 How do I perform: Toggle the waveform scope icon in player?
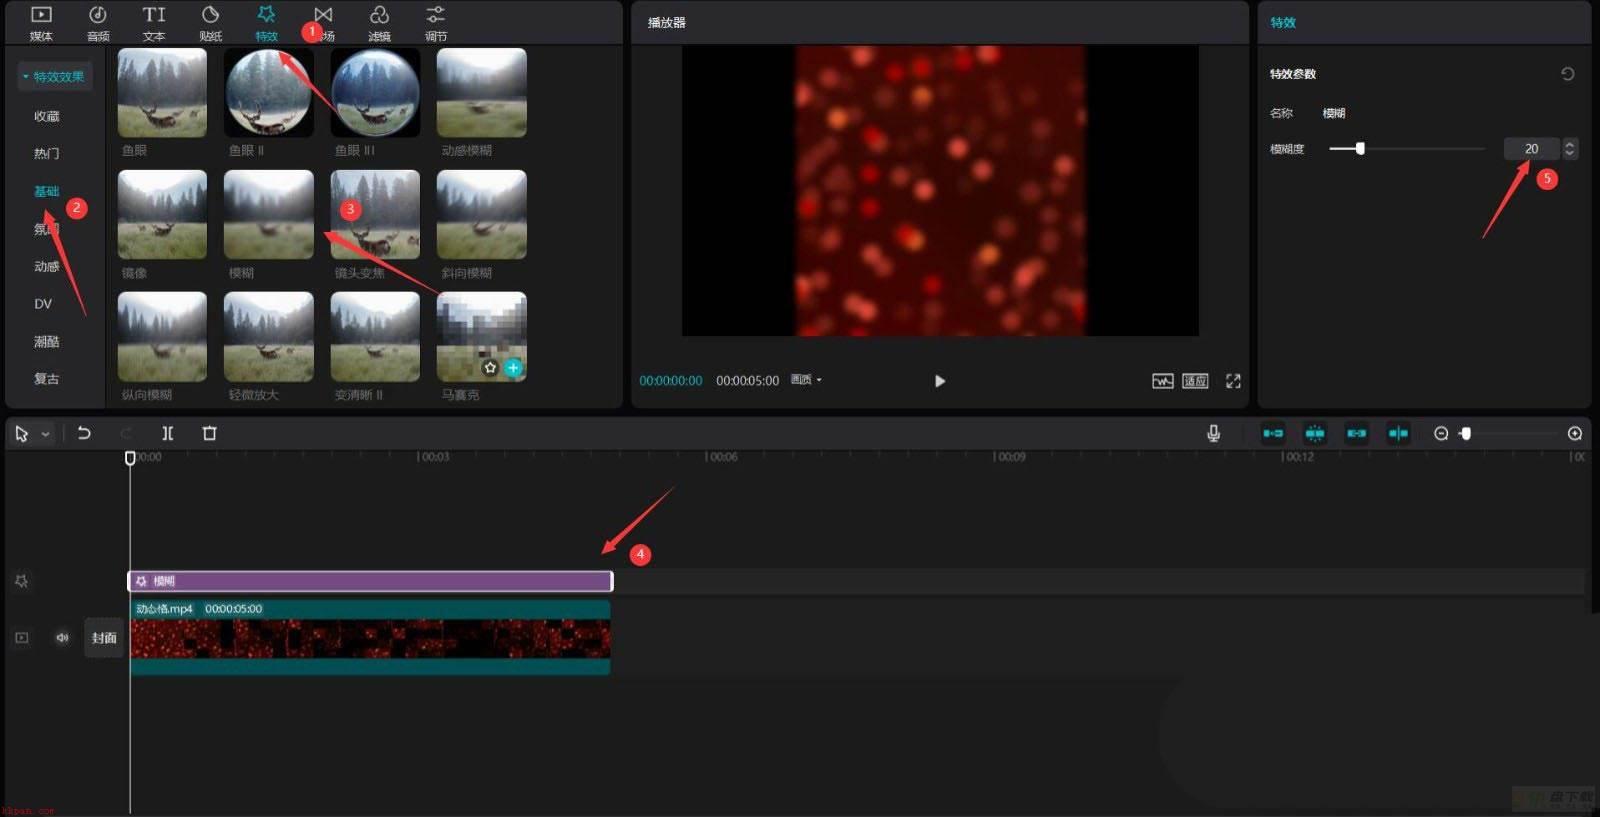[1162, 381]
